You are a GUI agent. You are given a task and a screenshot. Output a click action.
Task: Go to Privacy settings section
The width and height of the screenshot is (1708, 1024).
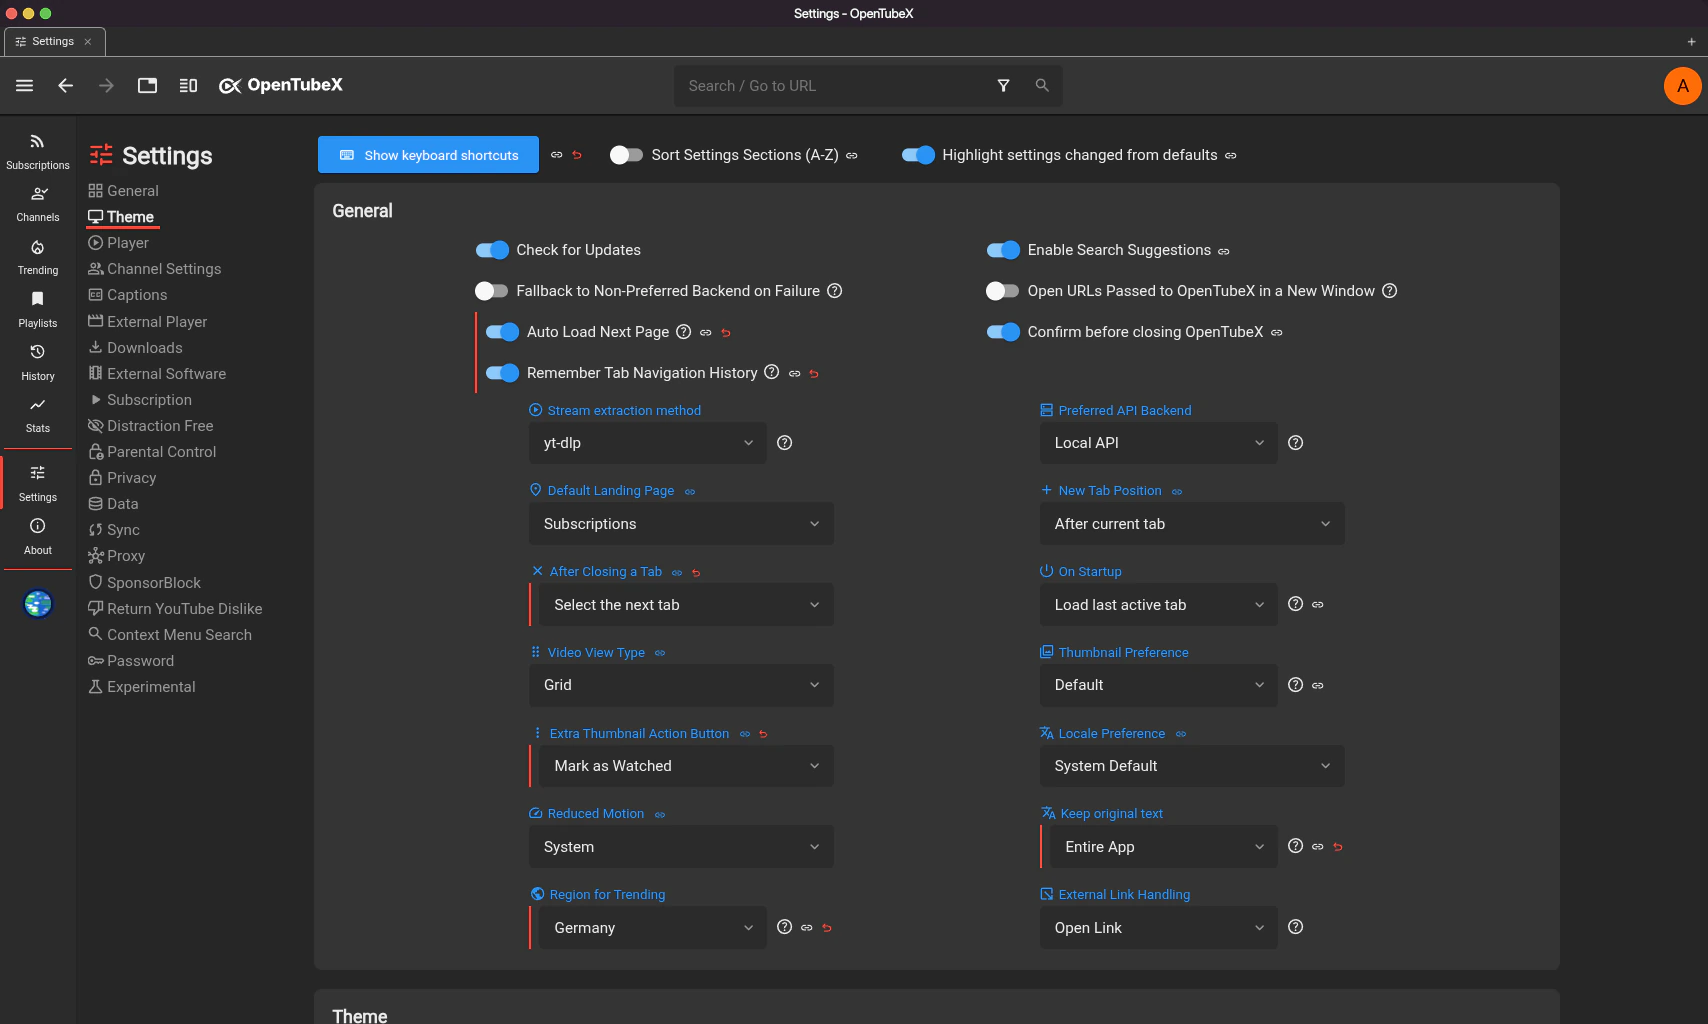click(x=122, y=478)
